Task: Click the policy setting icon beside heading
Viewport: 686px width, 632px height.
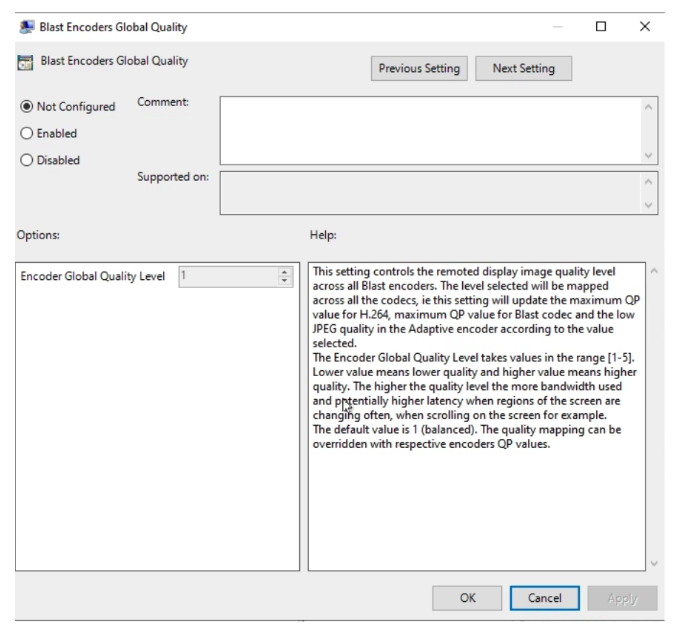Action: (25, 63)
